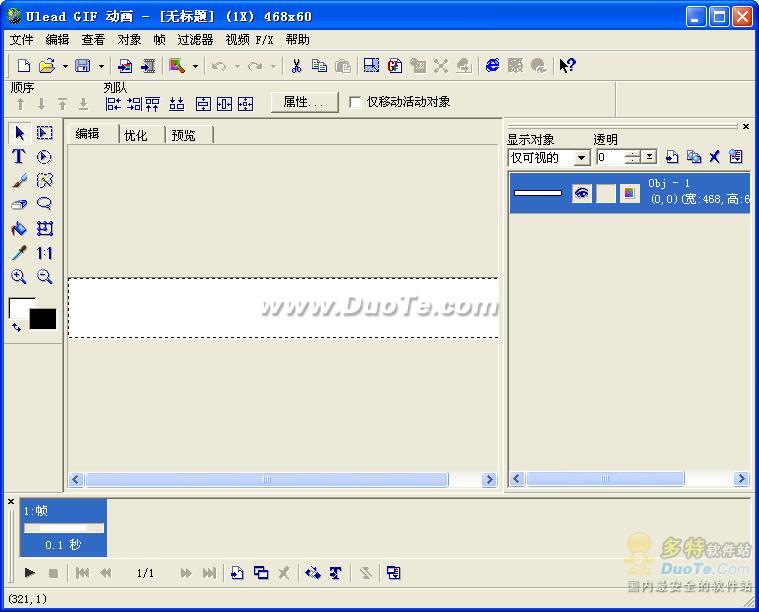The image size is (759, 612).
Task: Select the Paintbrush tool
Action: 19,181
